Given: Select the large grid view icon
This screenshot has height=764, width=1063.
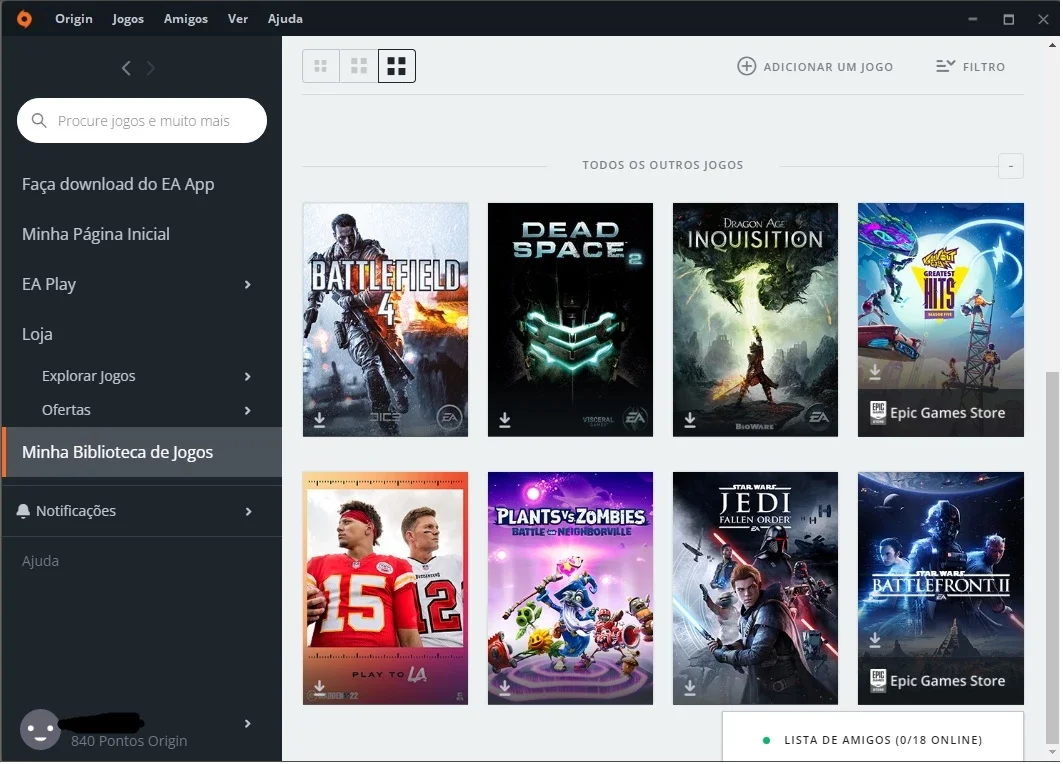Looking at the screenshot, I should [397, 66].
